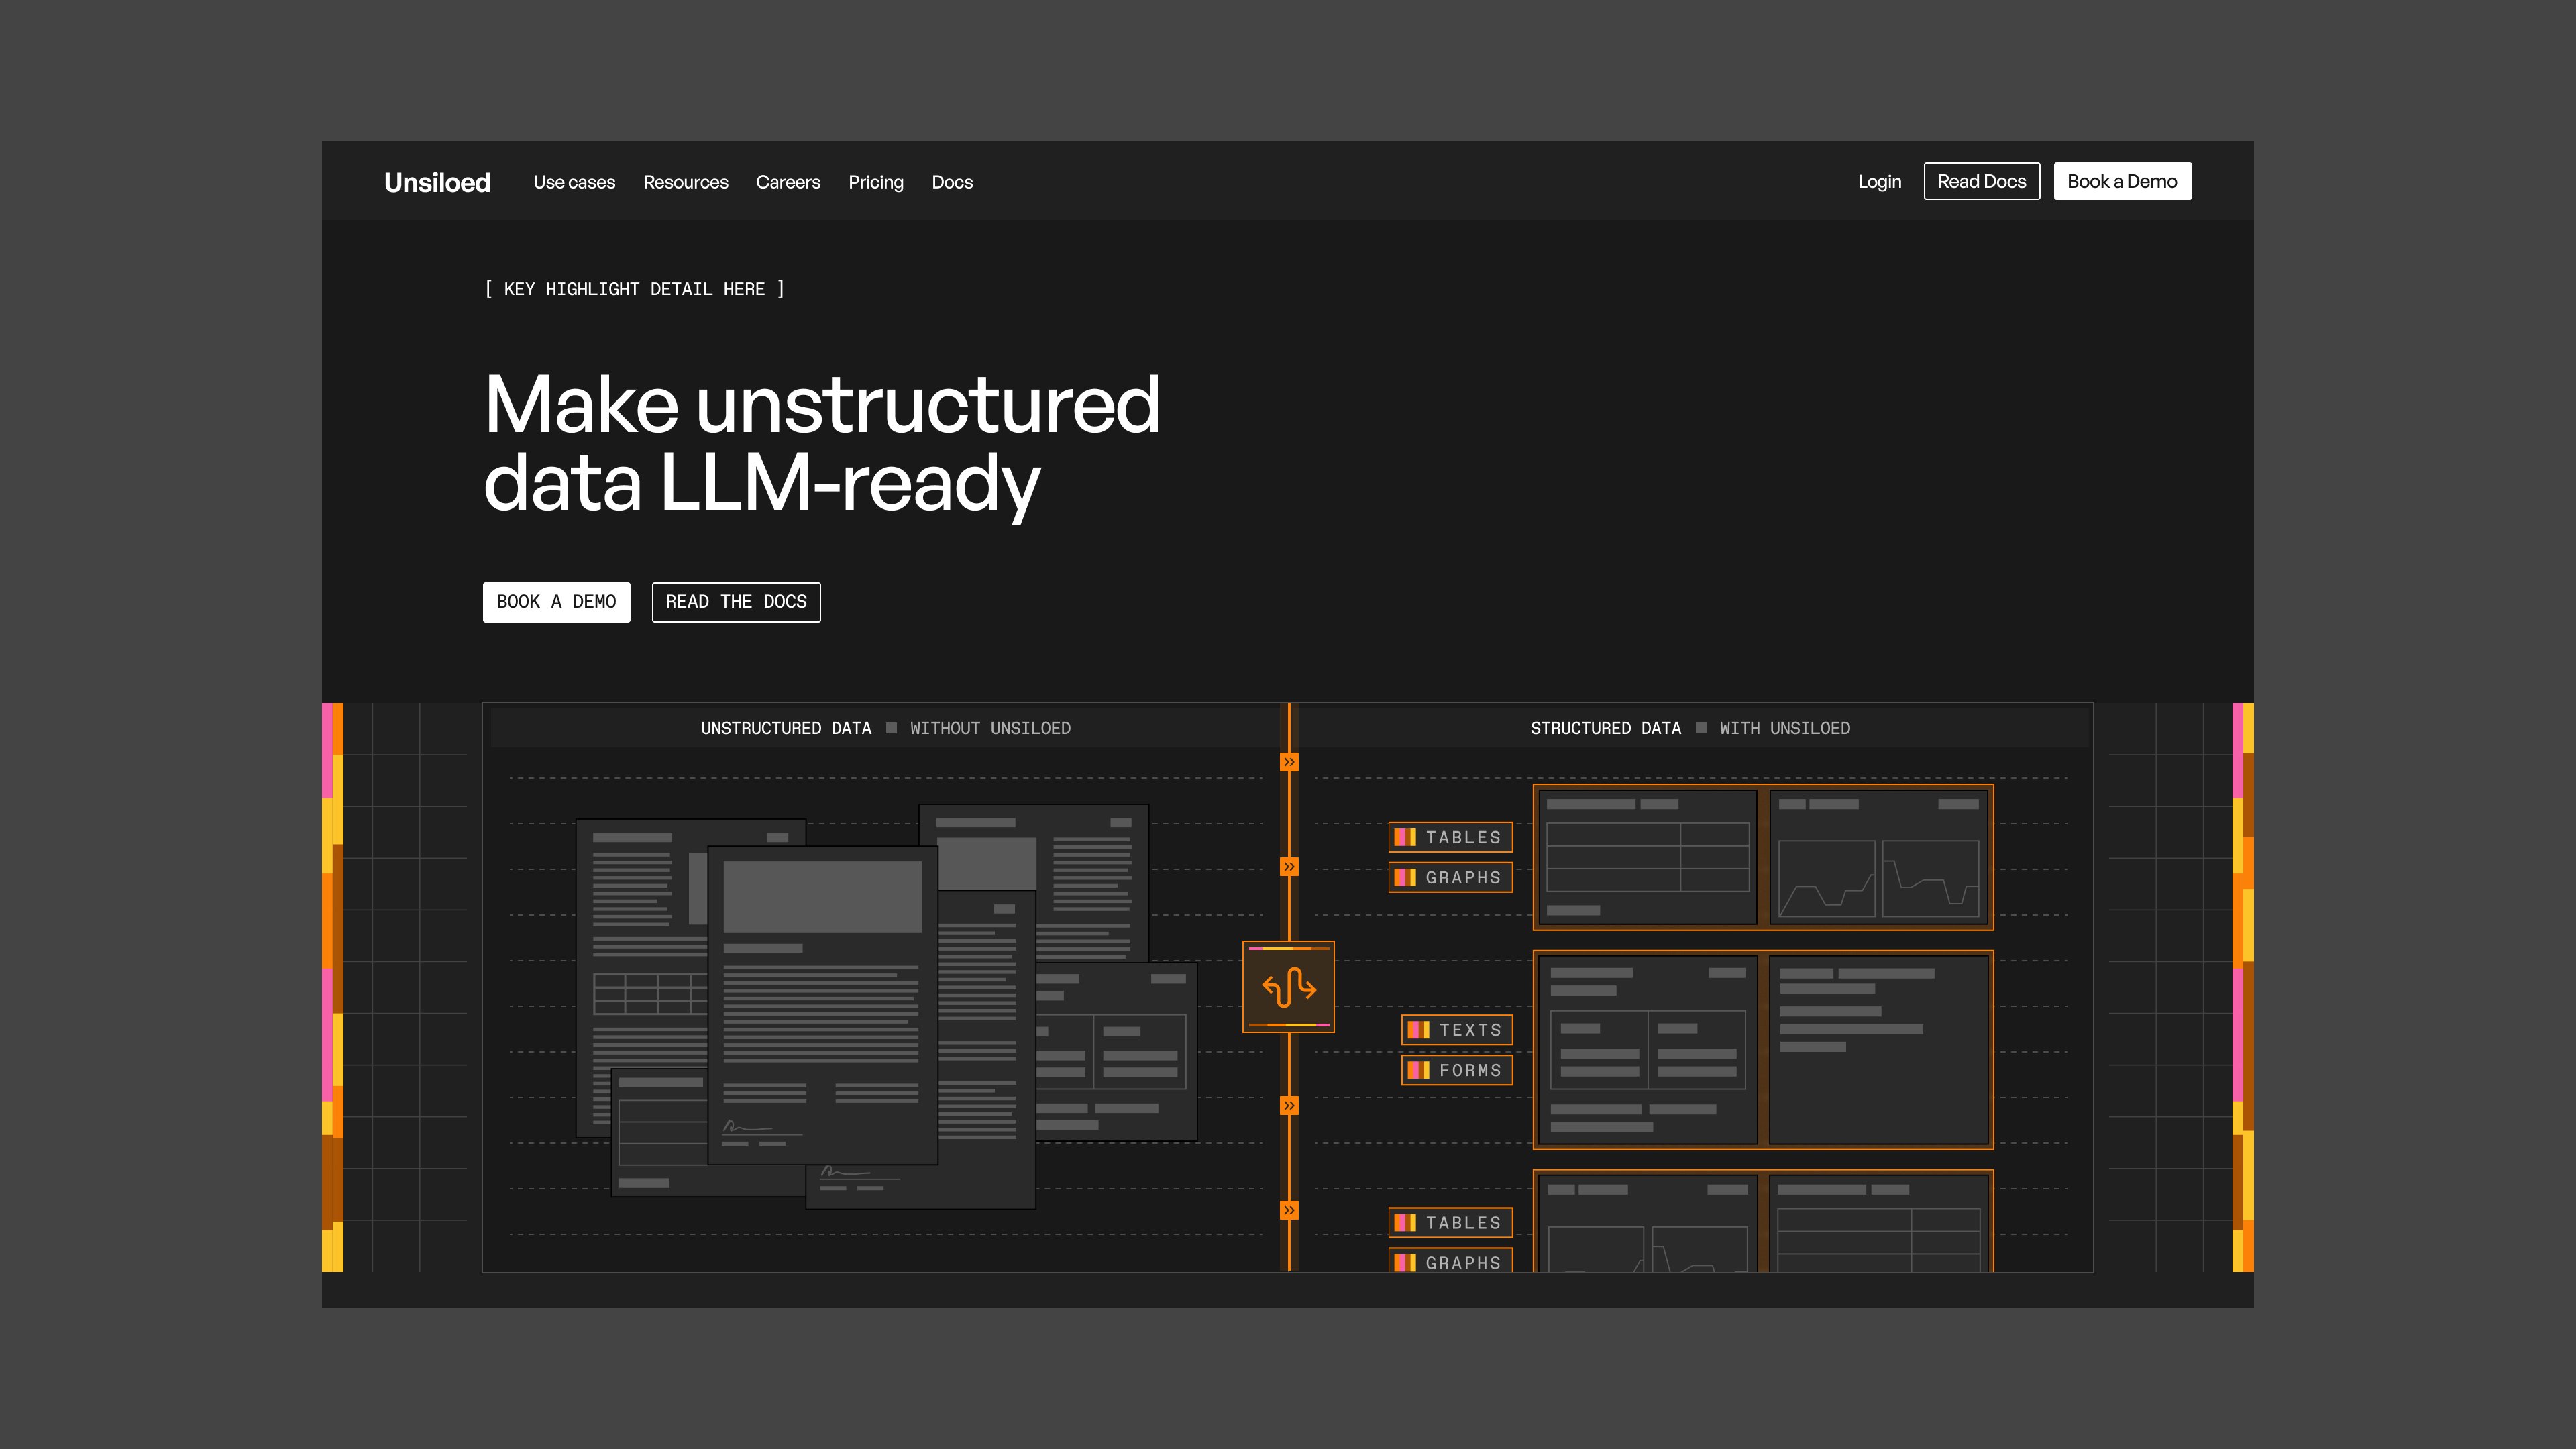Click the central orange transform icon
2576x1449 pixels.
click(1288, 987)
